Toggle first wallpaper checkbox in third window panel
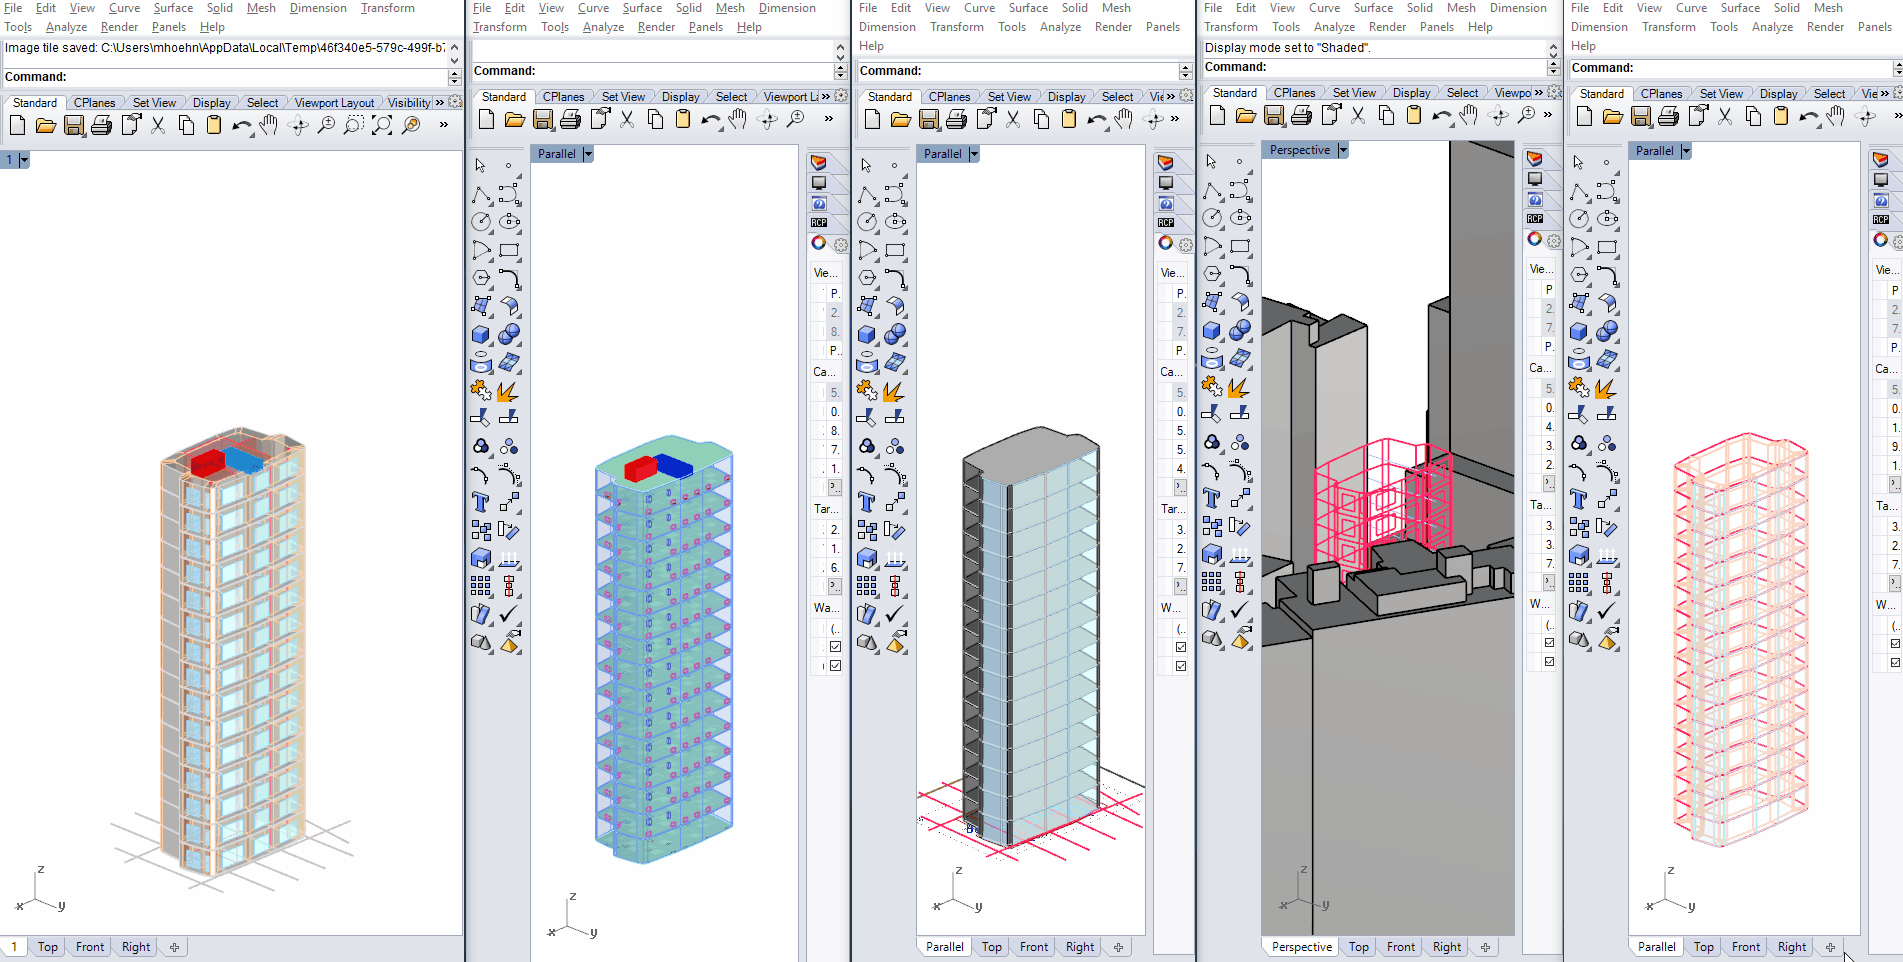1903x962 pixels. point(1181,646)
